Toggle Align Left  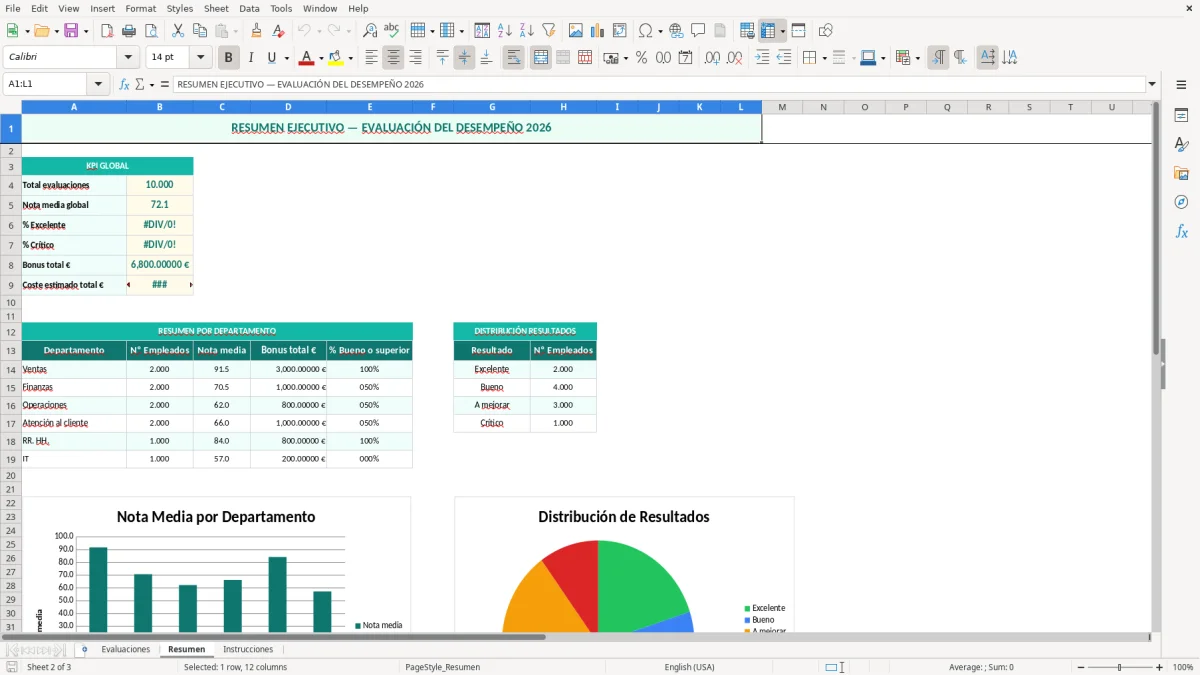click(371, 58)
